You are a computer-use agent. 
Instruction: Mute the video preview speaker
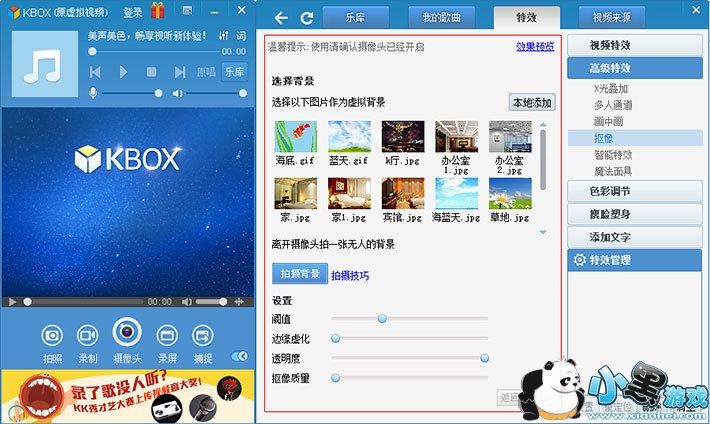187,302
